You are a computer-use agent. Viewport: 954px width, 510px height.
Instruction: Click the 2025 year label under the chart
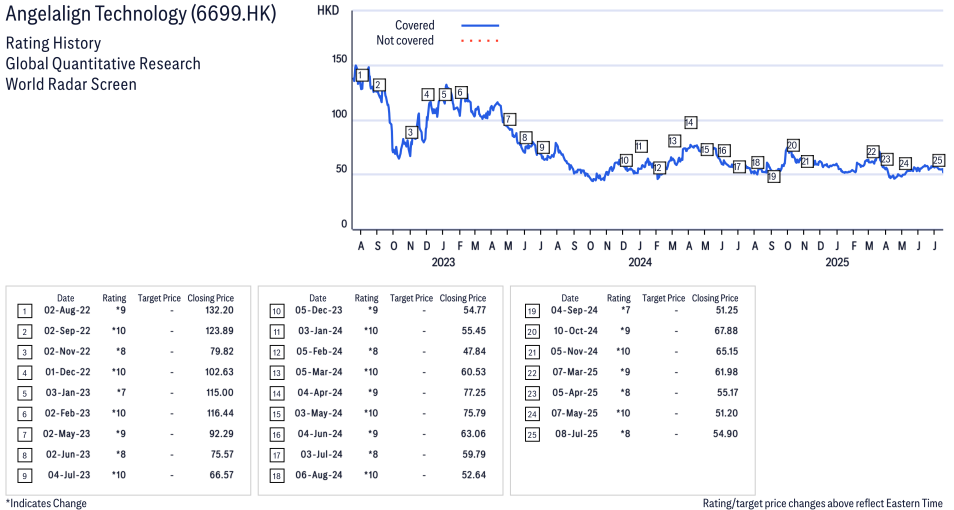point(837,262)
